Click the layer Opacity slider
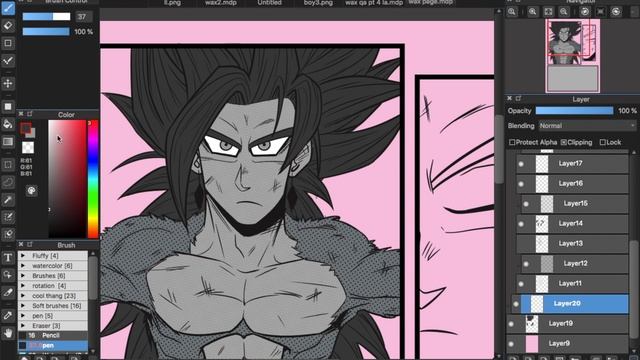Image resolution: width=640 pixels, height=360 pixels. point(574,111)
